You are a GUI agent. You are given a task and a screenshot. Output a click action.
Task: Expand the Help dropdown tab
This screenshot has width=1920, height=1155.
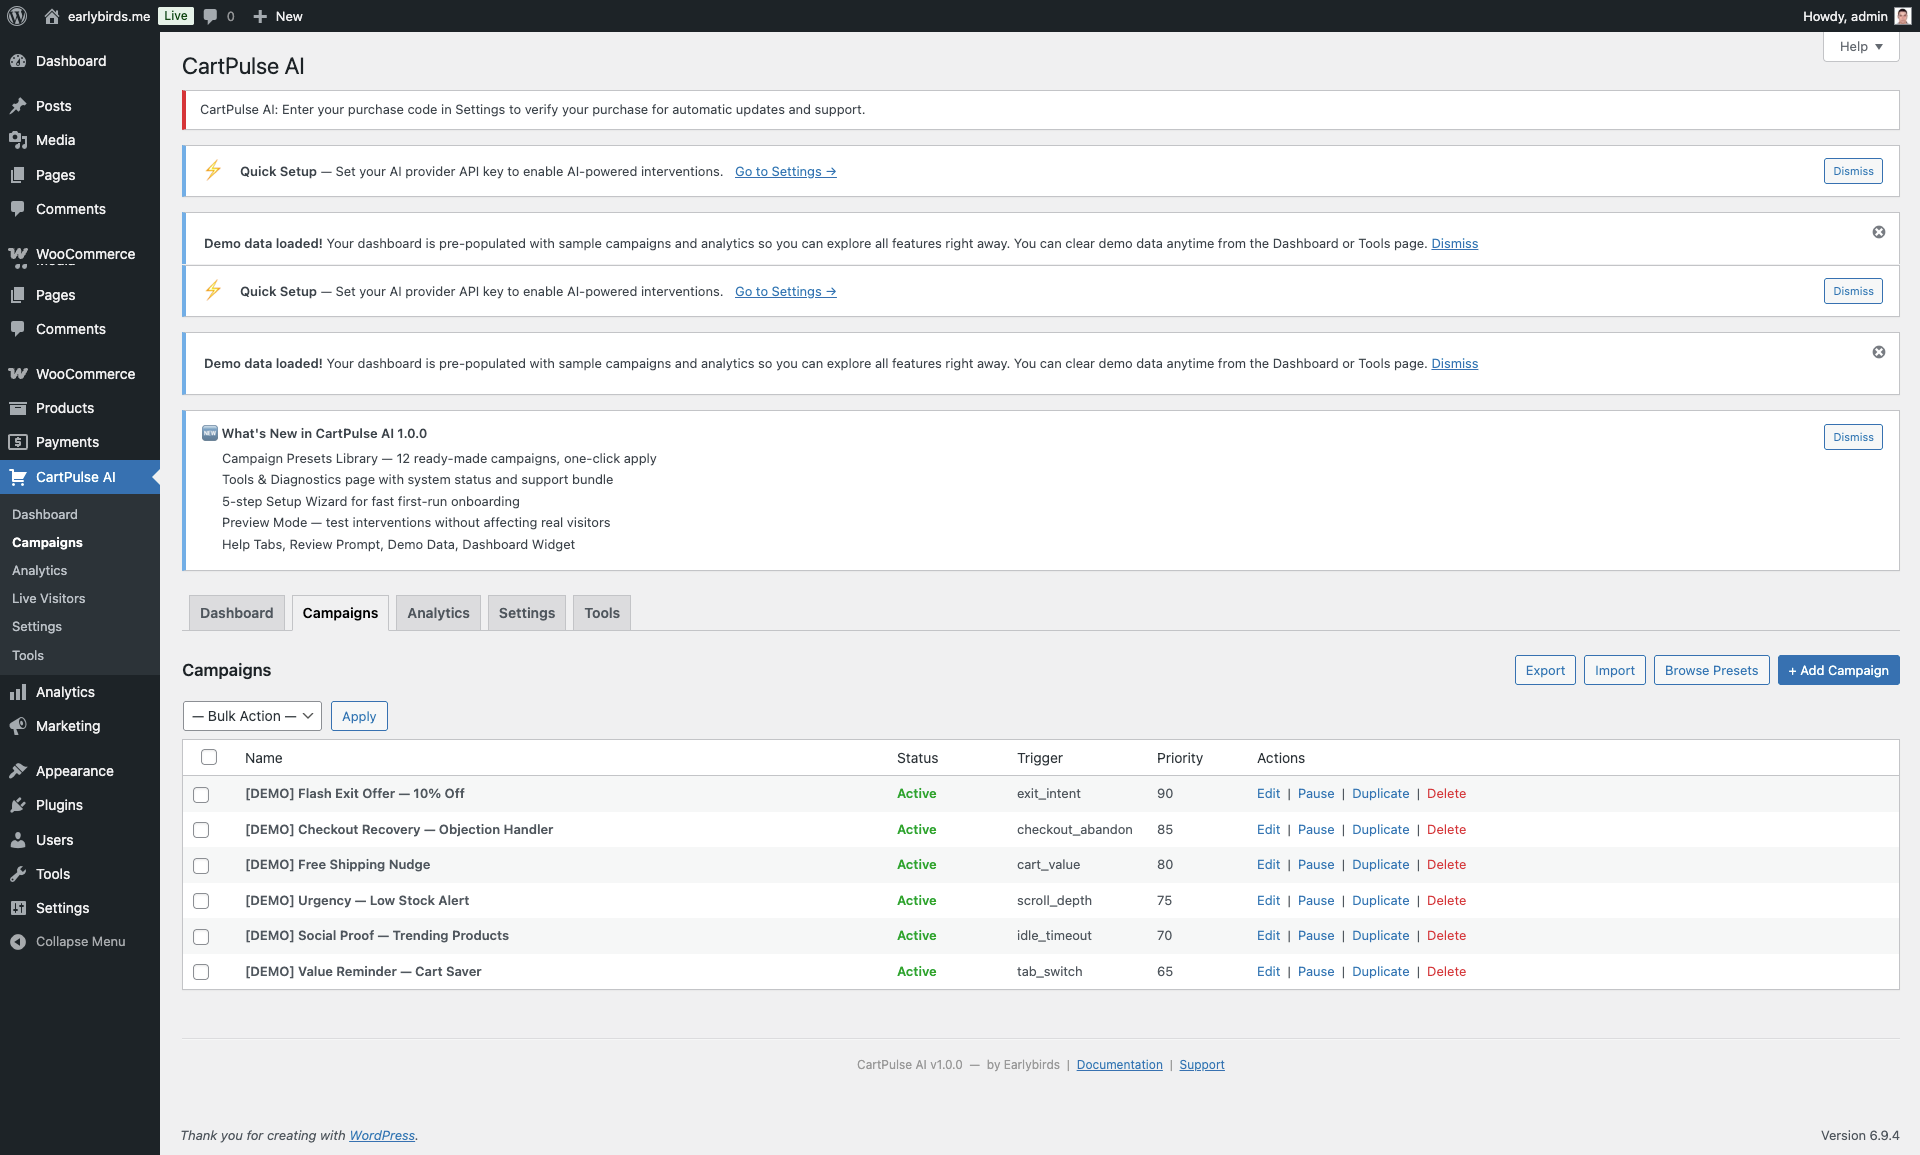(x=1860, y=47)
